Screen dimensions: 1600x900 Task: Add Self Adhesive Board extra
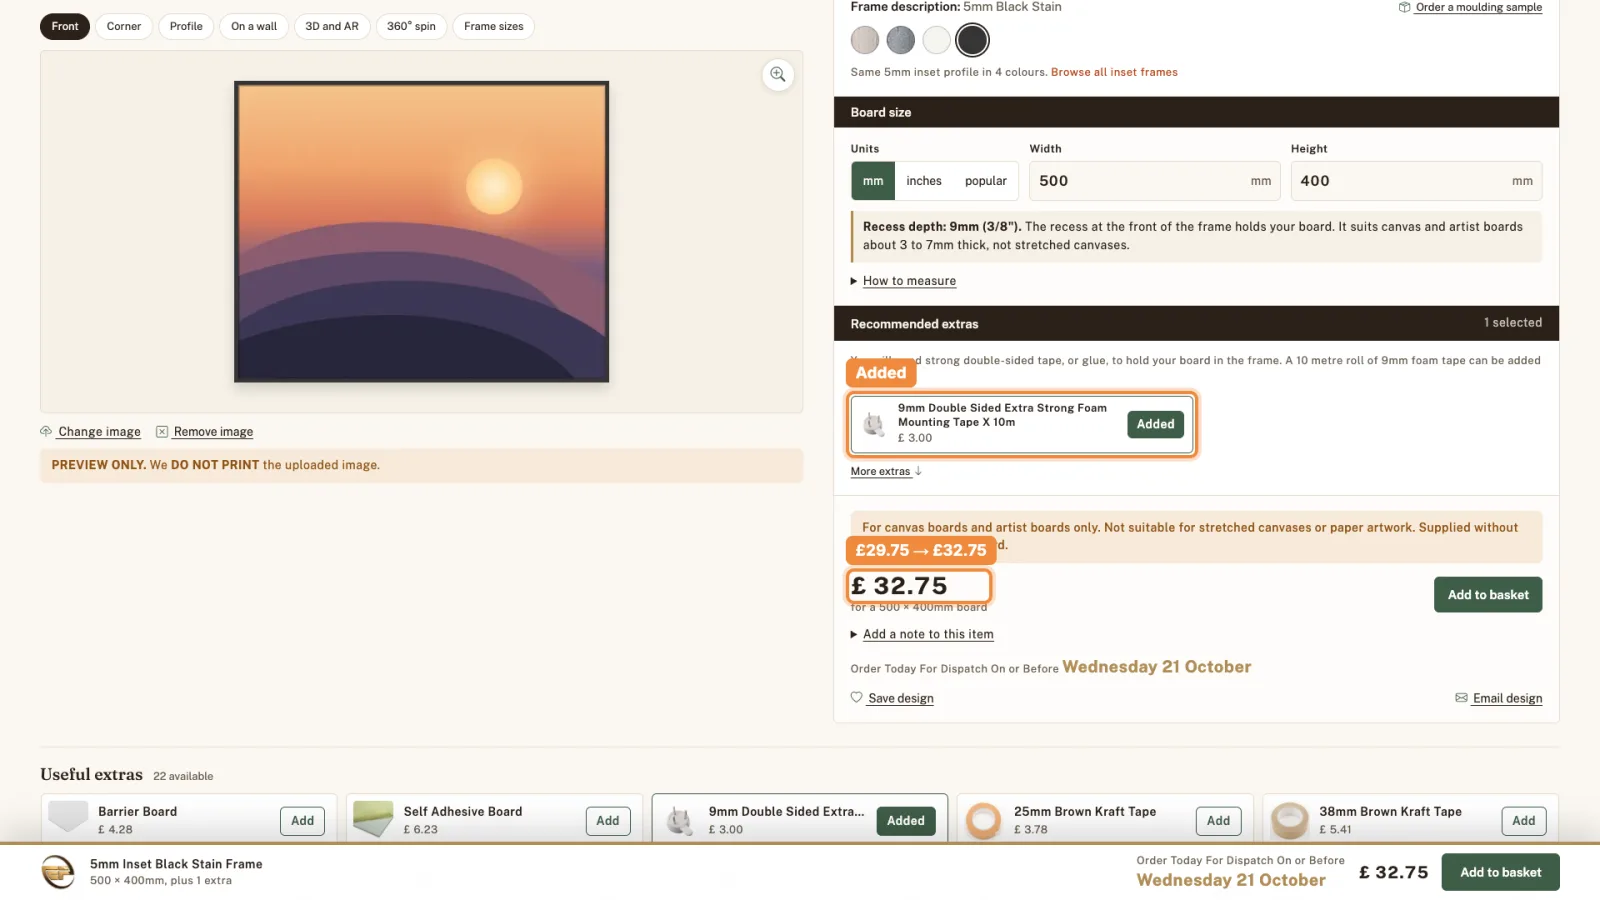tap(608, 821)
